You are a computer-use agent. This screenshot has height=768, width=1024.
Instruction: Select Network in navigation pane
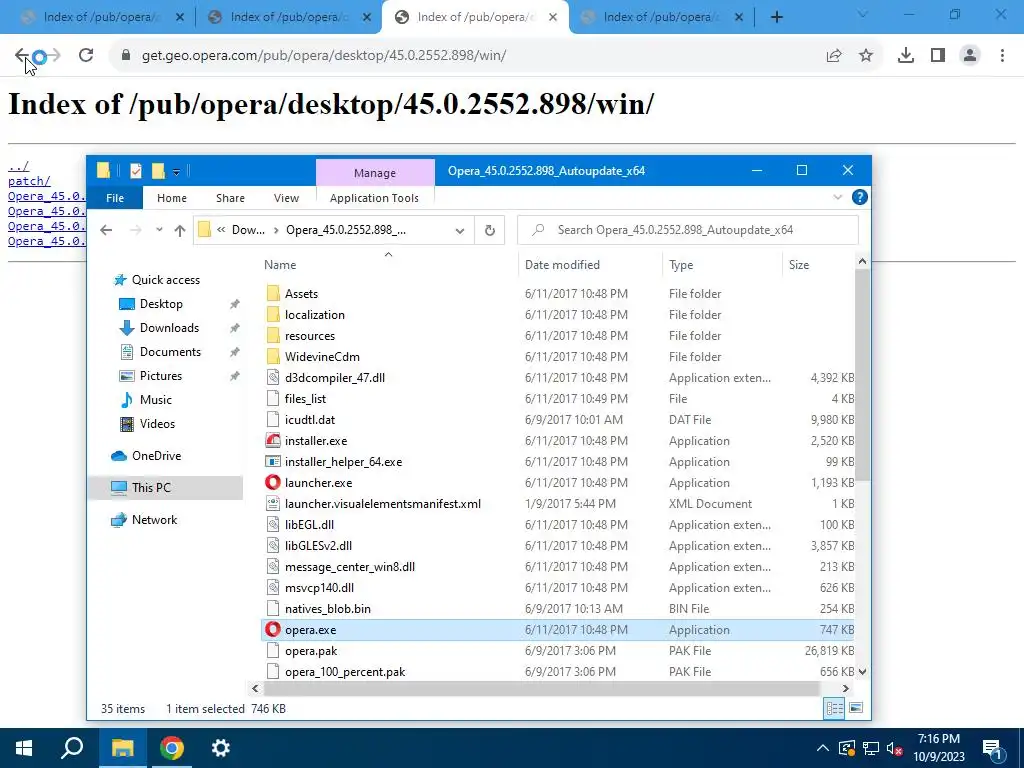pyautogui.click(x=154, y=520)
